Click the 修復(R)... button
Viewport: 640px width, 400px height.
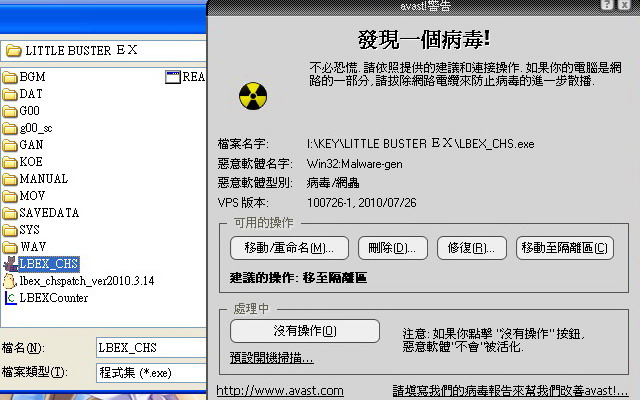(x=472, y=248)
